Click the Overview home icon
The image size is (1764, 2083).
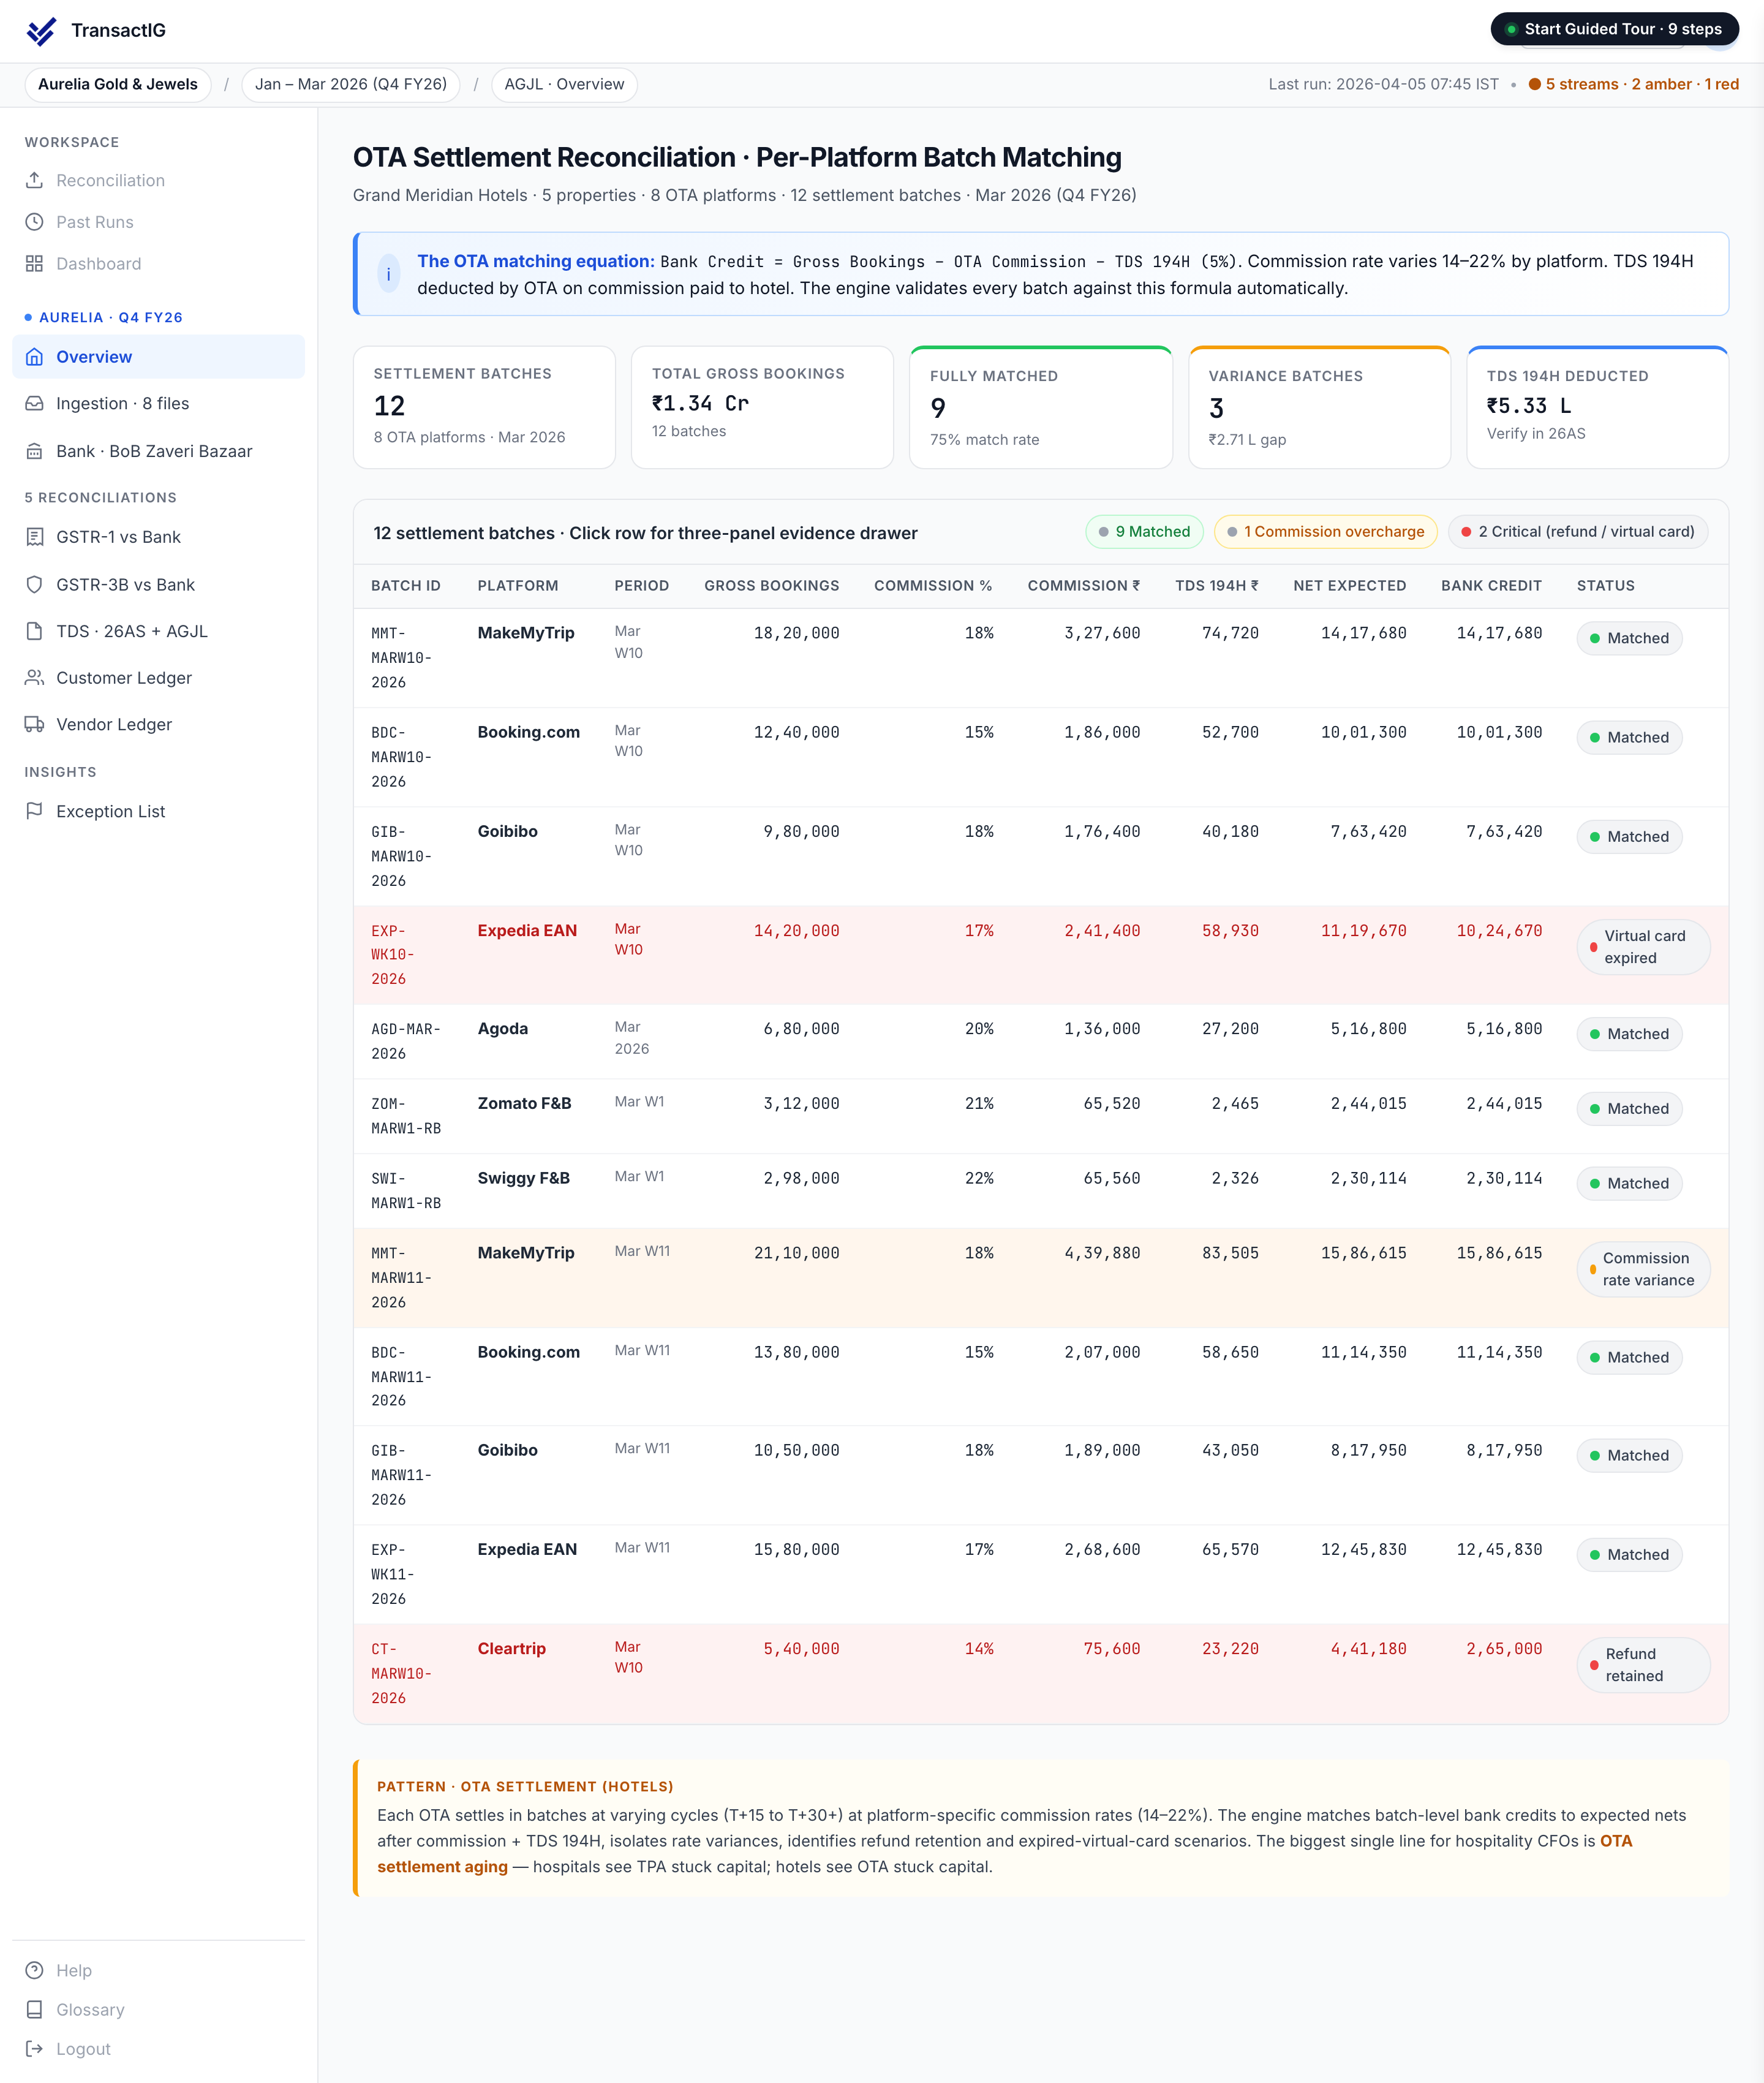tap(34, 357)
